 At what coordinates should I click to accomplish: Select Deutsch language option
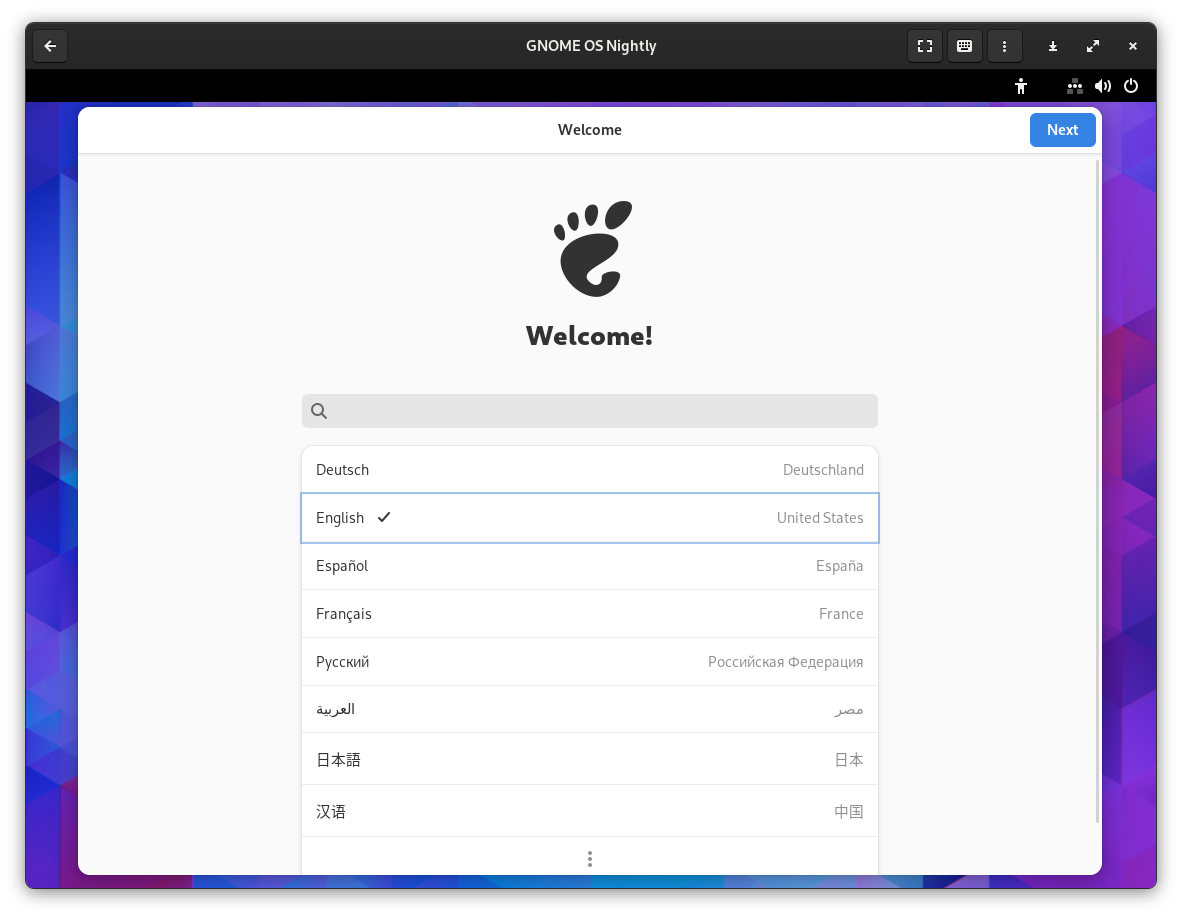(x=590, y=470)
